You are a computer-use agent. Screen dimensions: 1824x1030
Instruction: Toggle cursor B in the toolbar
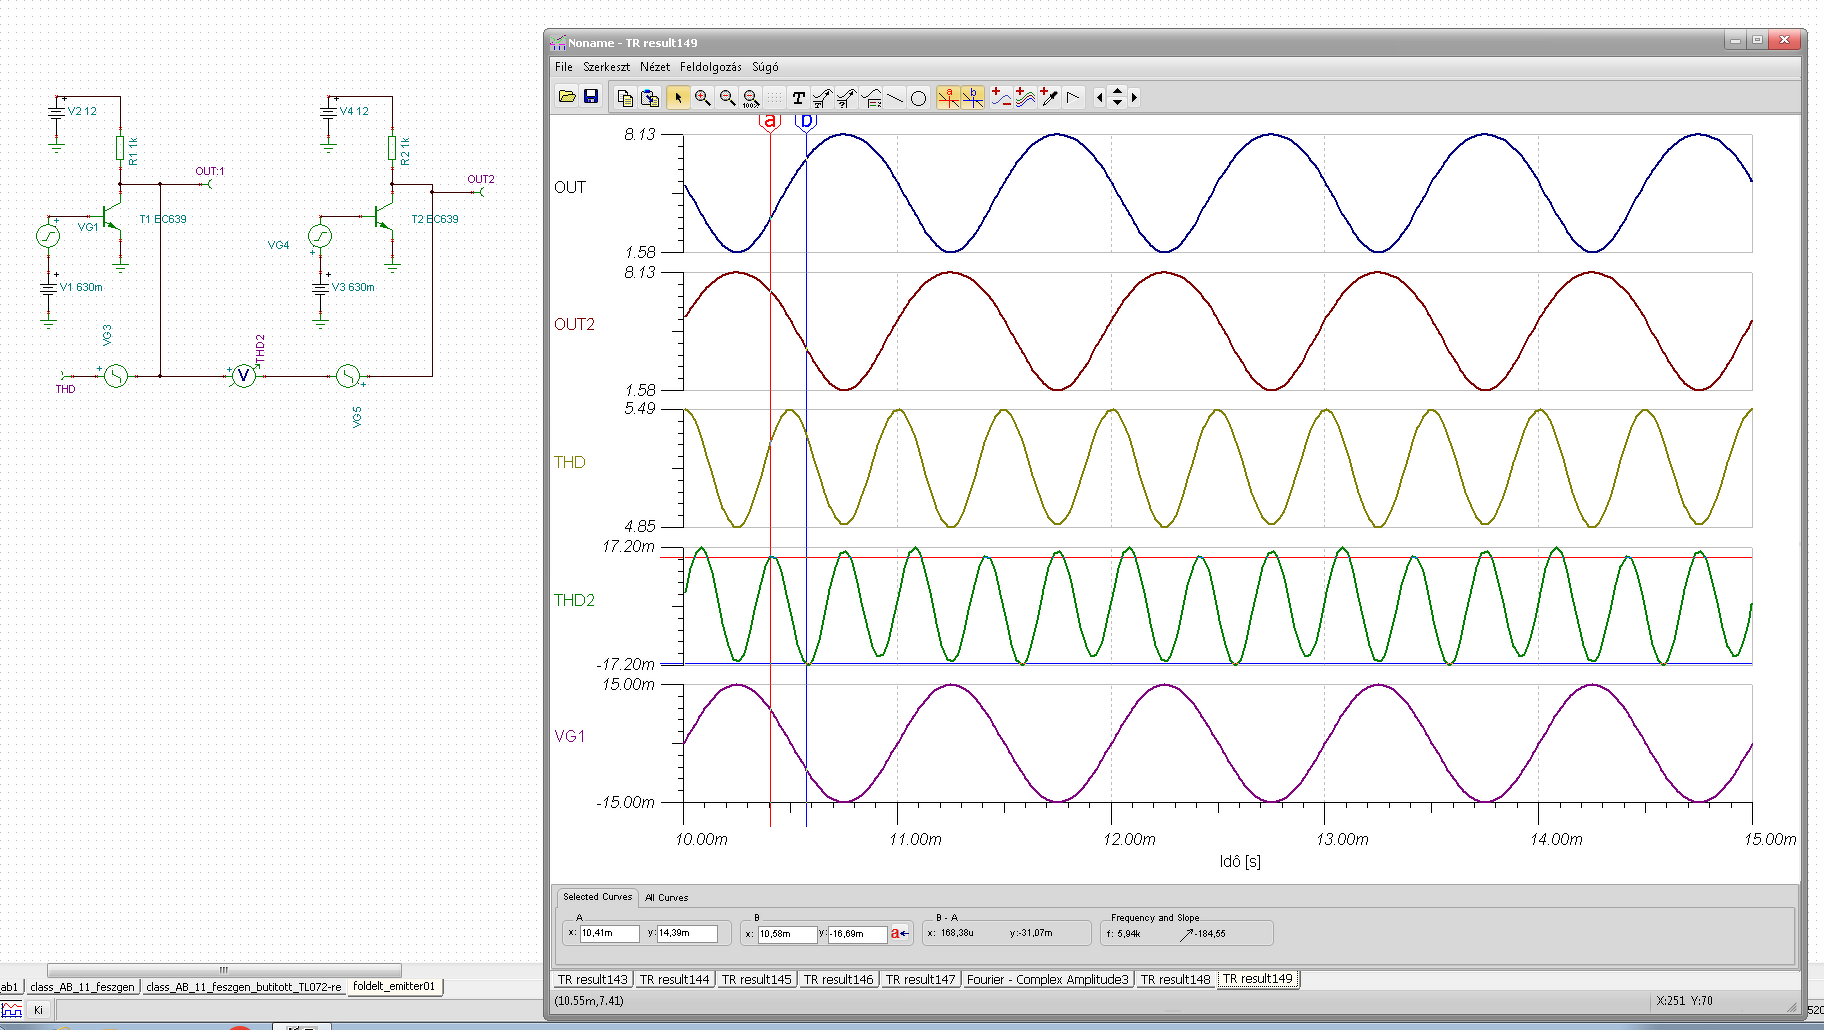click(972, 97)
